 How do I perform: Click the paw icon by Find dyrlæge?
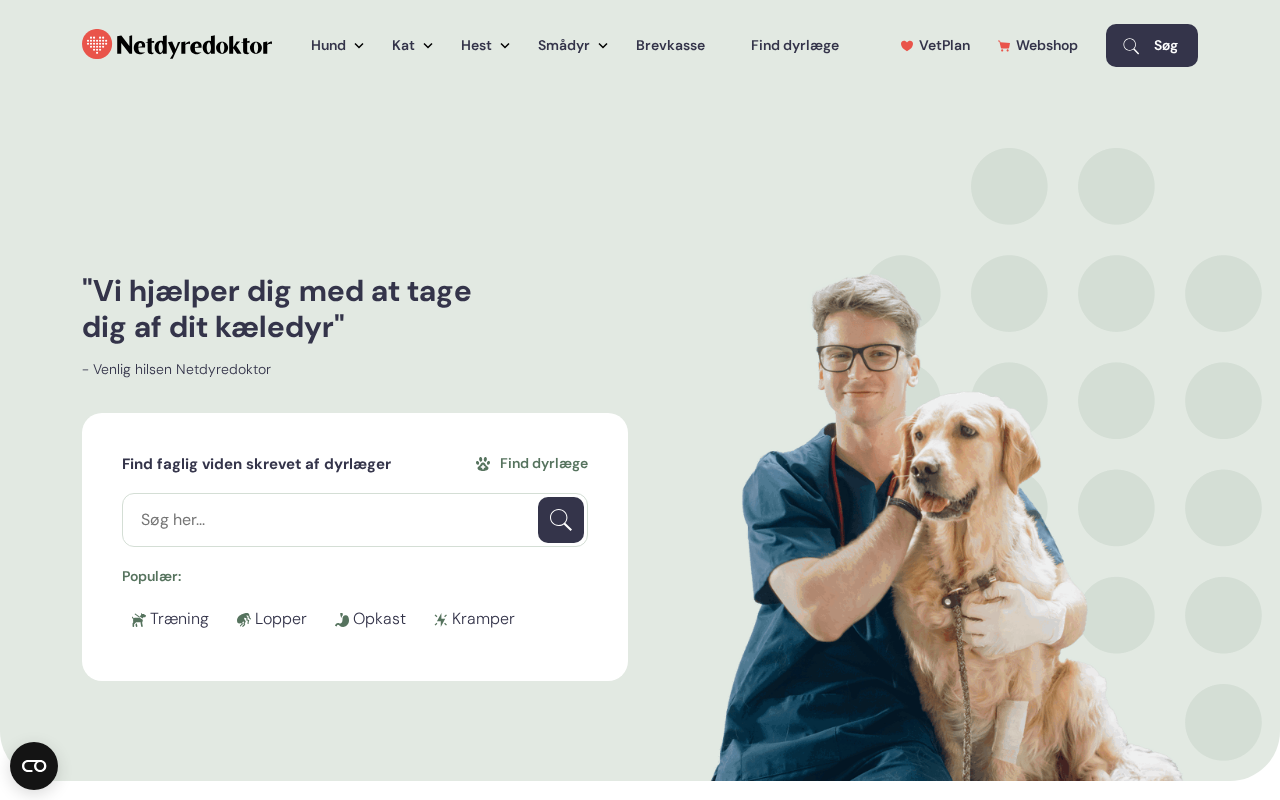tap(483, 464)
